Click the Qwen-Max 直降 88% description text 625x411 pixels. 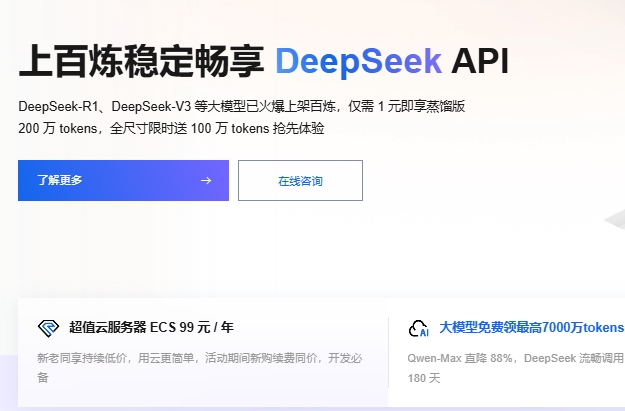click(515, 368)
